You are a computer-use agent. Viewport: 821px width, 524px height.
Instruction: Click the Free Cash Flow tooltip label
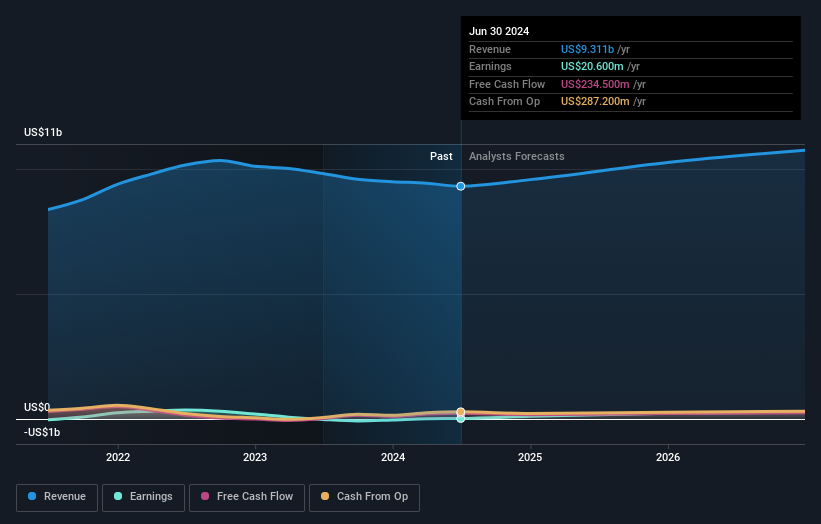pyautogui.click(x=507, y=84)
